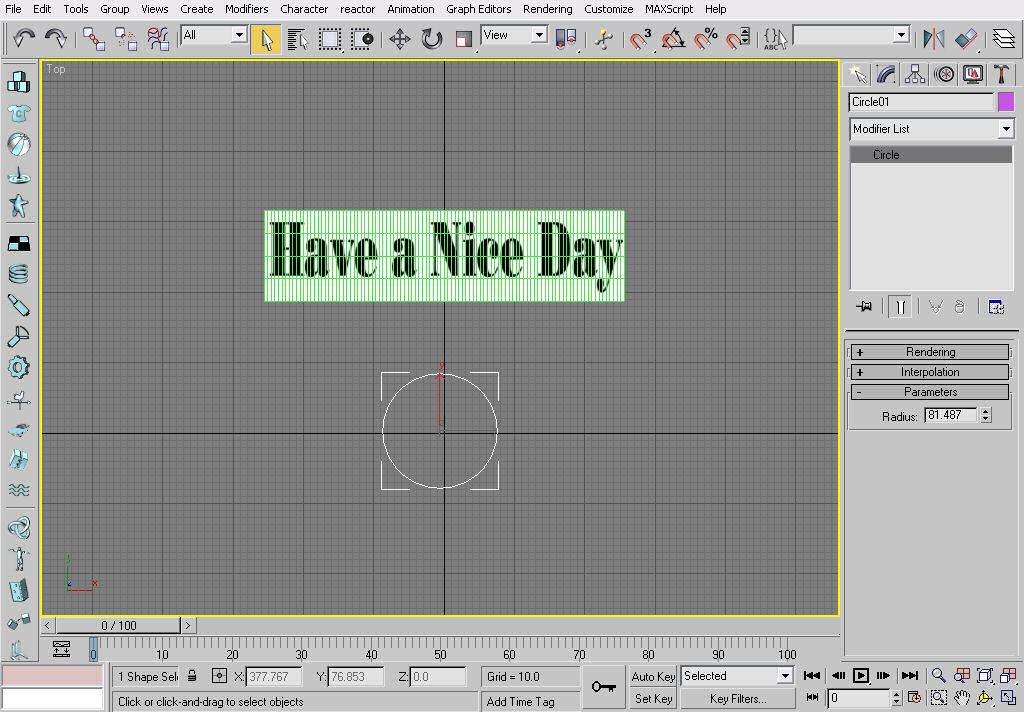Open the View reference coordinate dropdown

539,35
